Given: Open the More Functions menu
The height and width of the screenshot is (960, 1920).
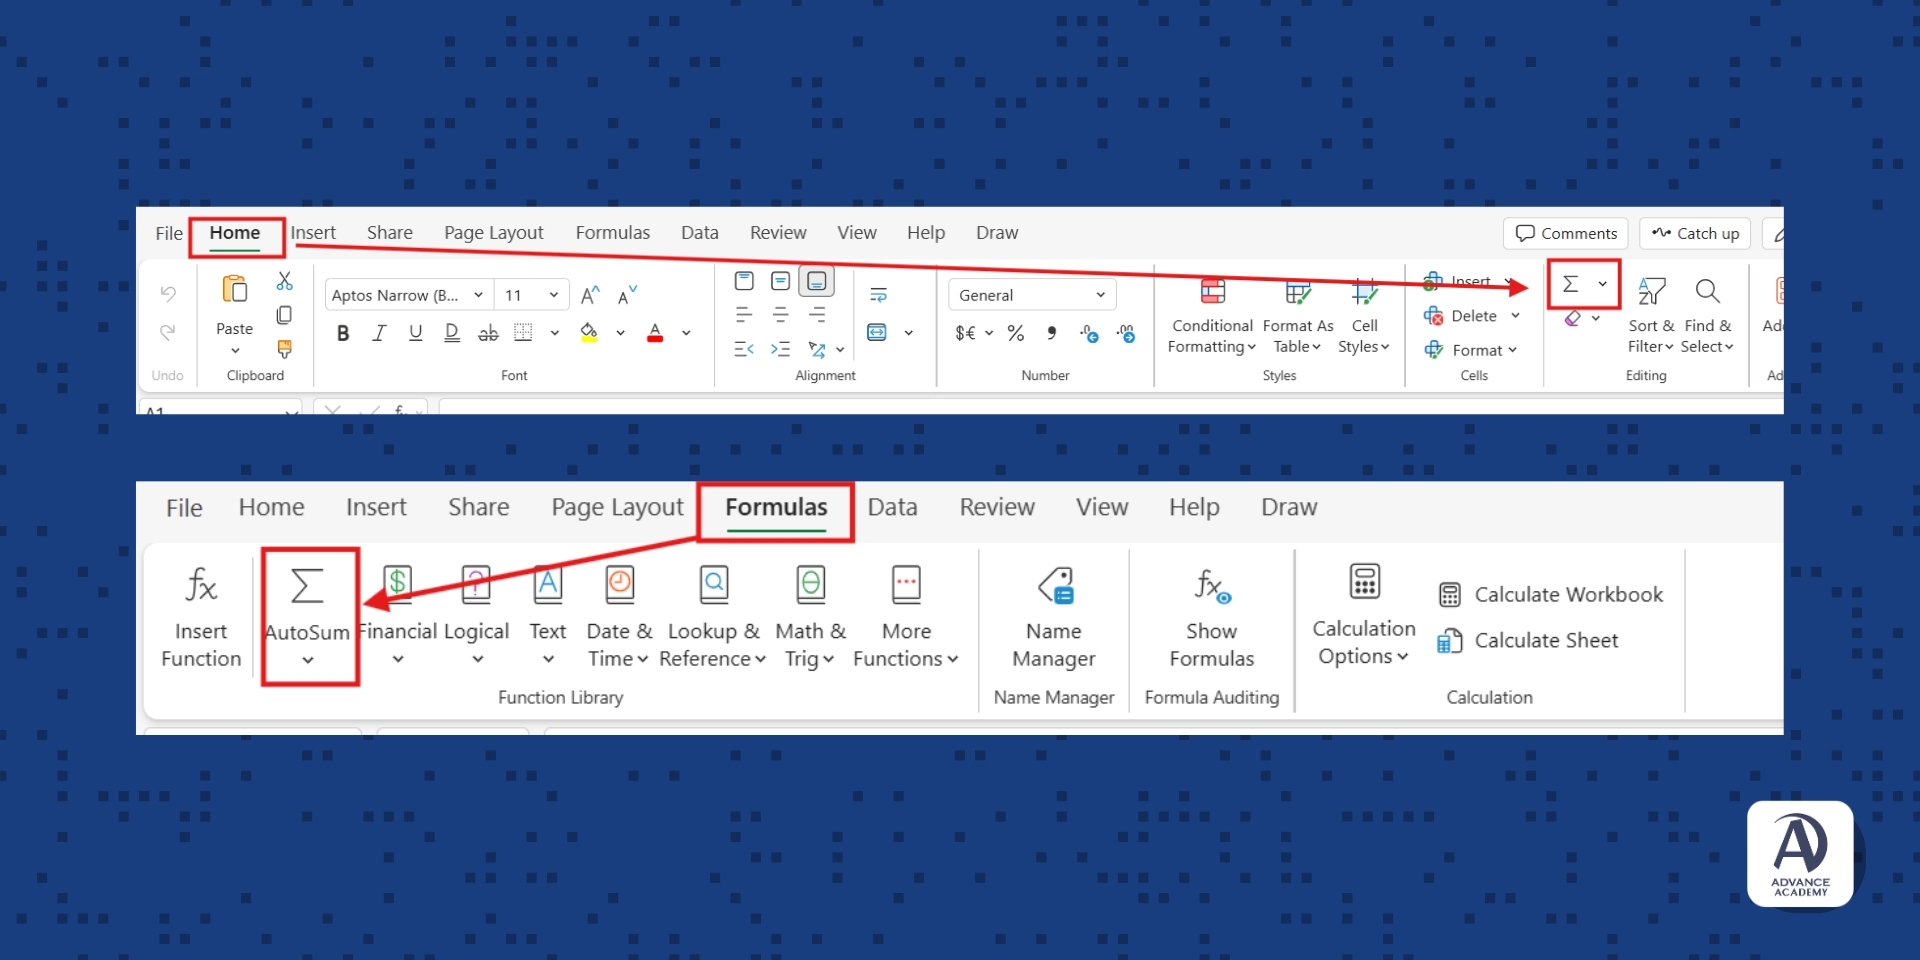Looking at the screenshot, I should (x=906, y=615).
